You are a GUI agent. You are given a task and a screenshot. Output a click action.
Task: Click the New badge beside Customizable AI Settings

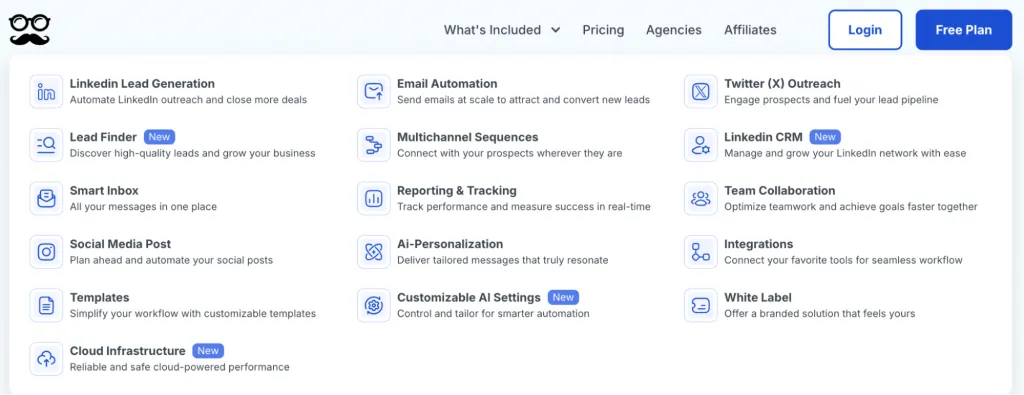pyautogui.click(x=563, y=298)
